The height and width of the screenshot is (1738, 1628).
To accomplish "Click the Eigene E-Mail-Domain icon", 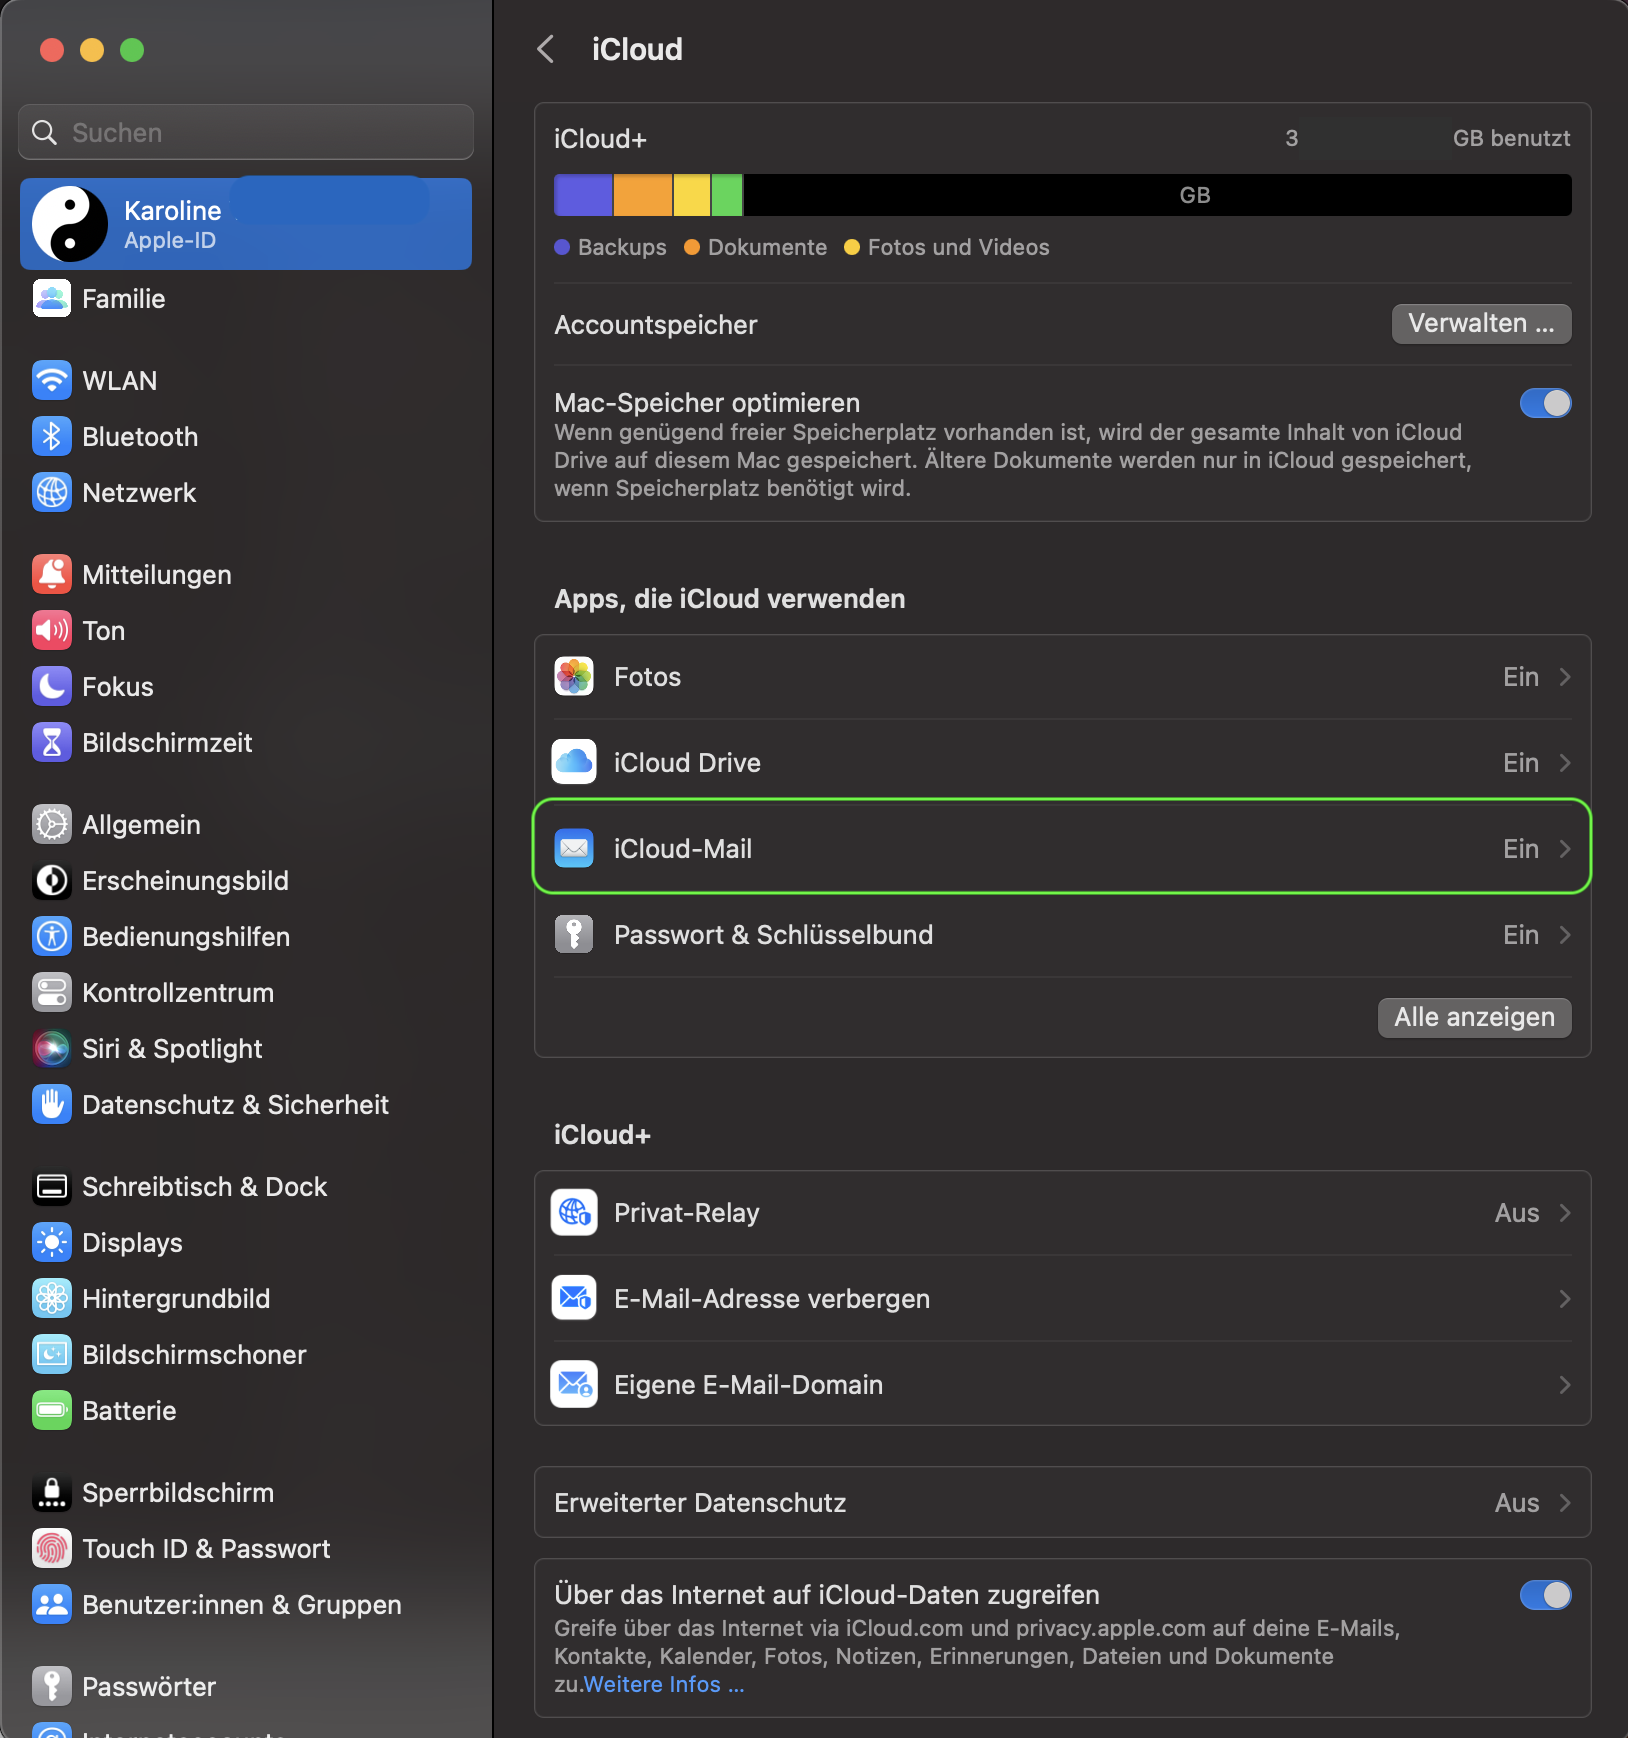I will pos(574,1385).
